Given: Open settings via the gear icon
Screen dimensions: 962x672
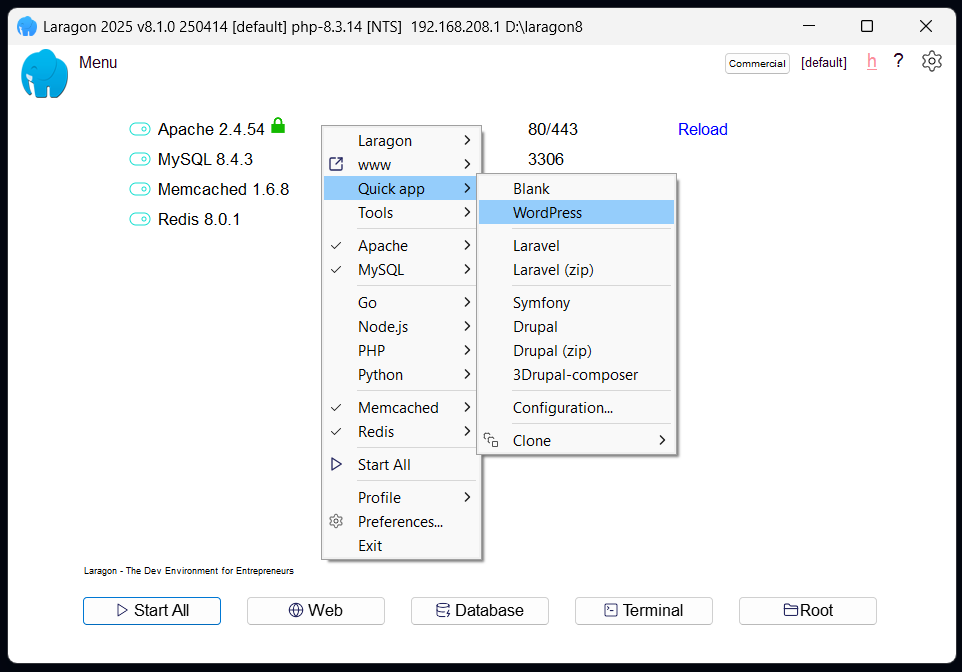Looking at the screenshot, I should click(x=932, y=61).
